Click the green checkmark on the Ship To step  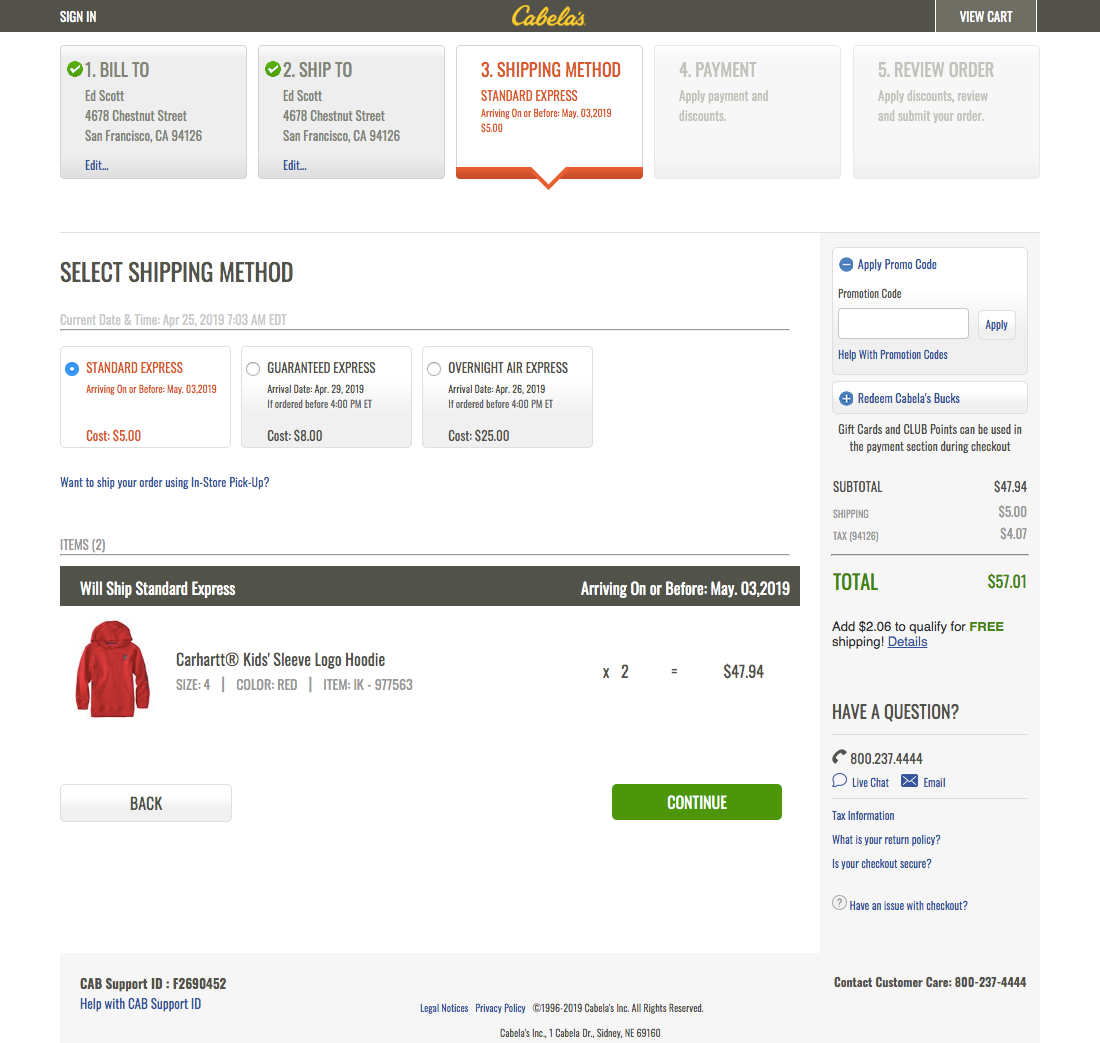point(272,69)
